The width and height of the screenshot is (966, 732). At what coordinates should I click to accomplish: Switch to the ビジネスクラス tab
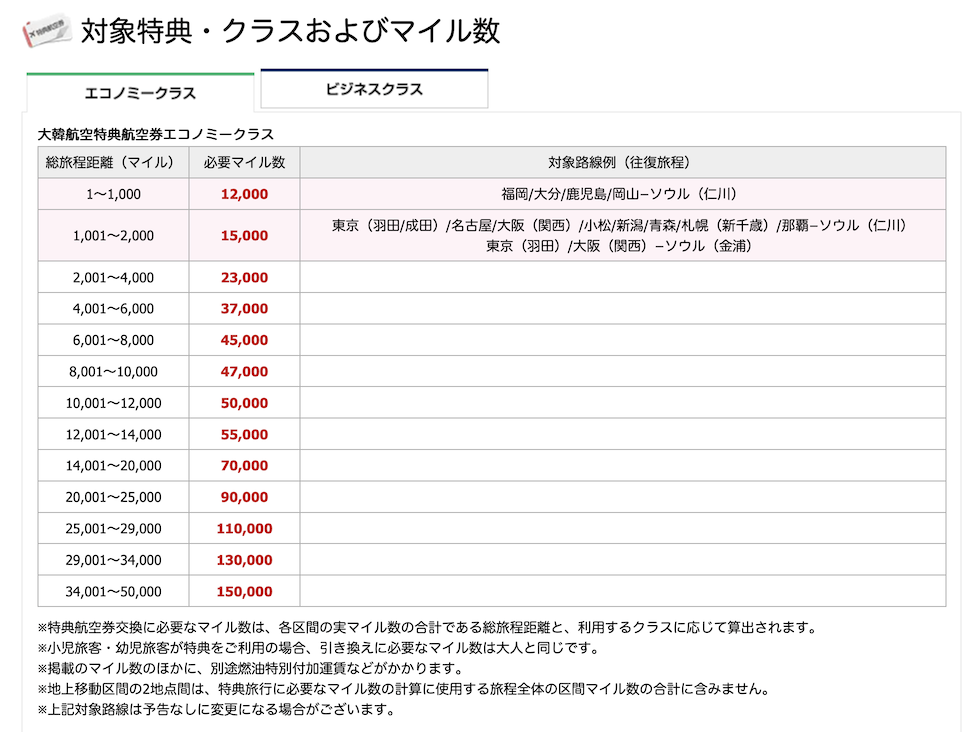[374, 89]
